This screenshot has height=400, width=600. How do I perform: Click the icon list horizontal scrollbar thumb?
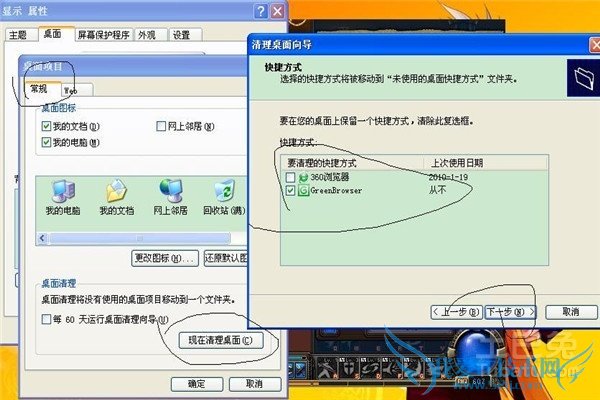(140, 238)
